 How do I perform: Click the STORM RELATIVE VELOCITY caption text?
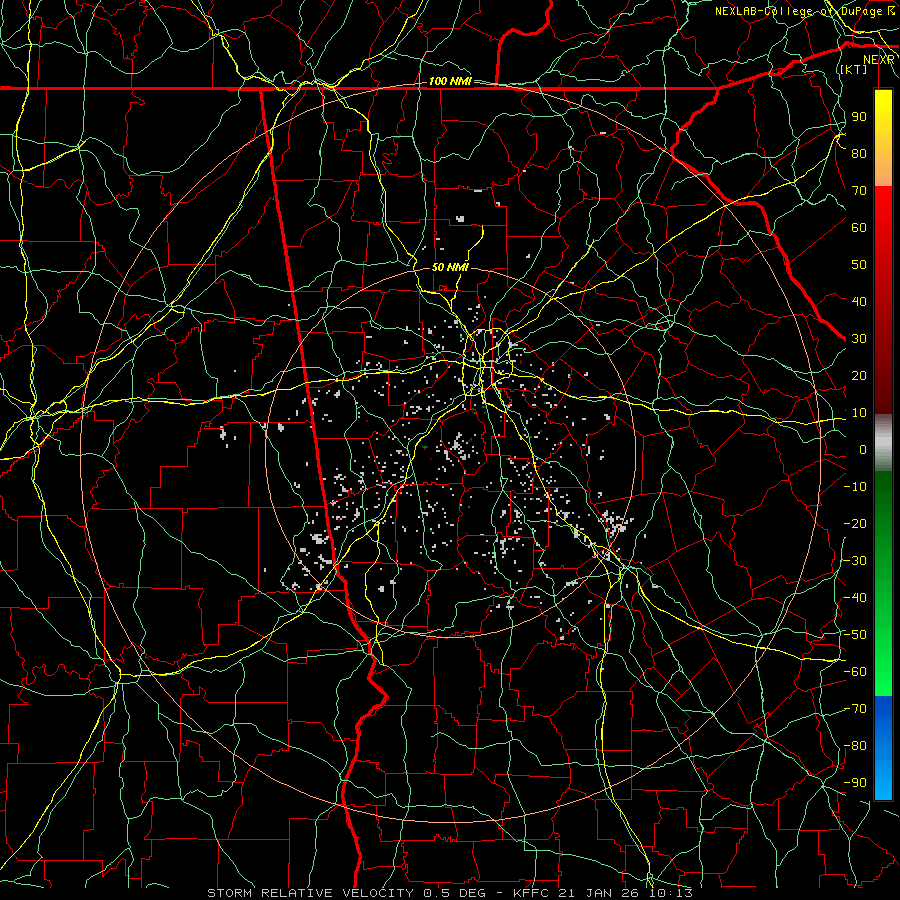tap(310, 893)
